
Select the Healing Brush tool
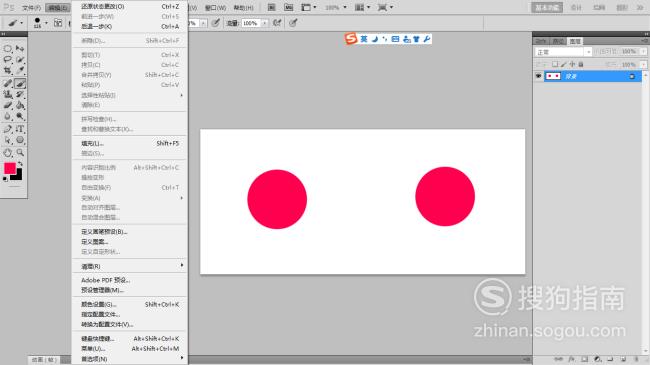coord(8,83)
